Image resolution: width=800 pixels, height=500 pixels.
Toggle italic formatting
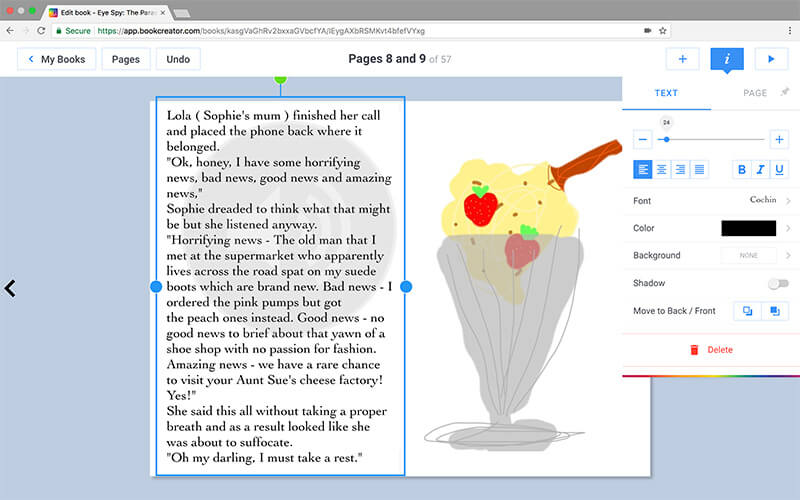point(760,169)
